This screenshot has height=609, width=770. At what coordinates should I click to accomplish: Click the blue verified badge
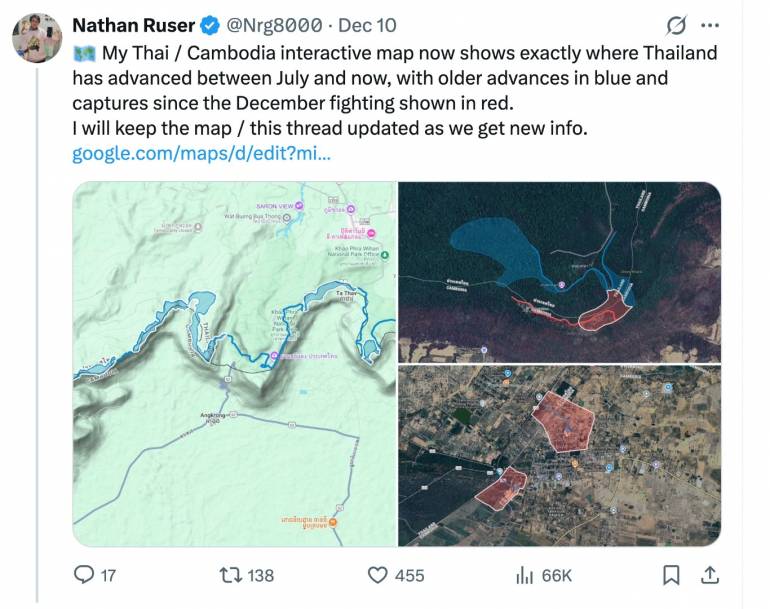click(x=209, y=25)
